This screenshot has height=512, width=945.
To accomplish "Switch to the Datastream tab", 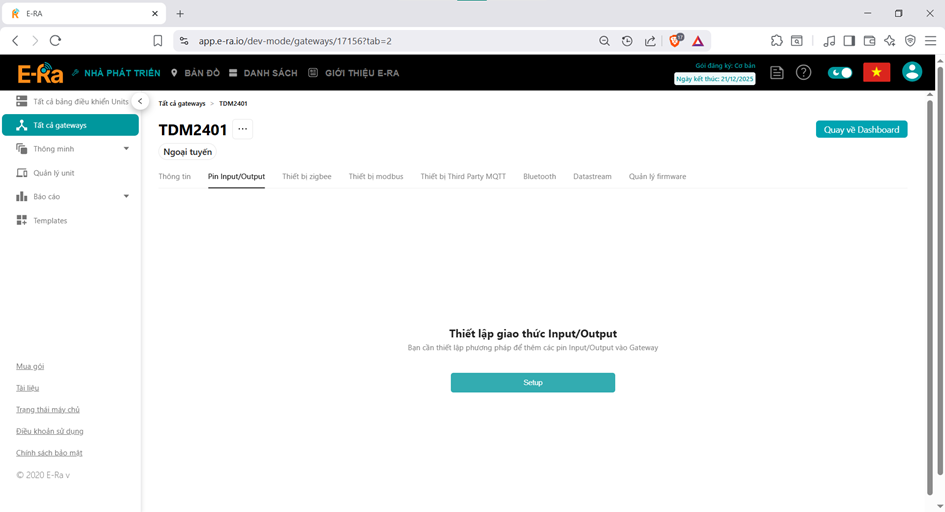I will (x=592, y=176).
